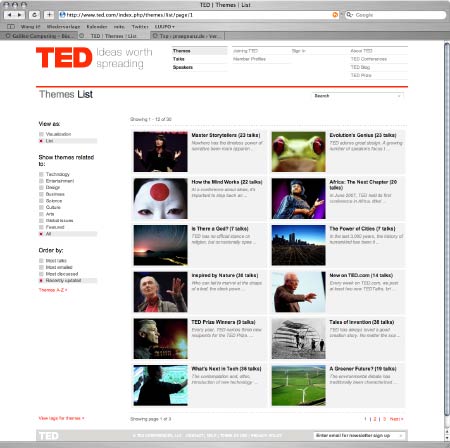Viewport: 450px width, 448px height.
Task: Open the Is There a God? theme title
Action: (x=220, y=229)
